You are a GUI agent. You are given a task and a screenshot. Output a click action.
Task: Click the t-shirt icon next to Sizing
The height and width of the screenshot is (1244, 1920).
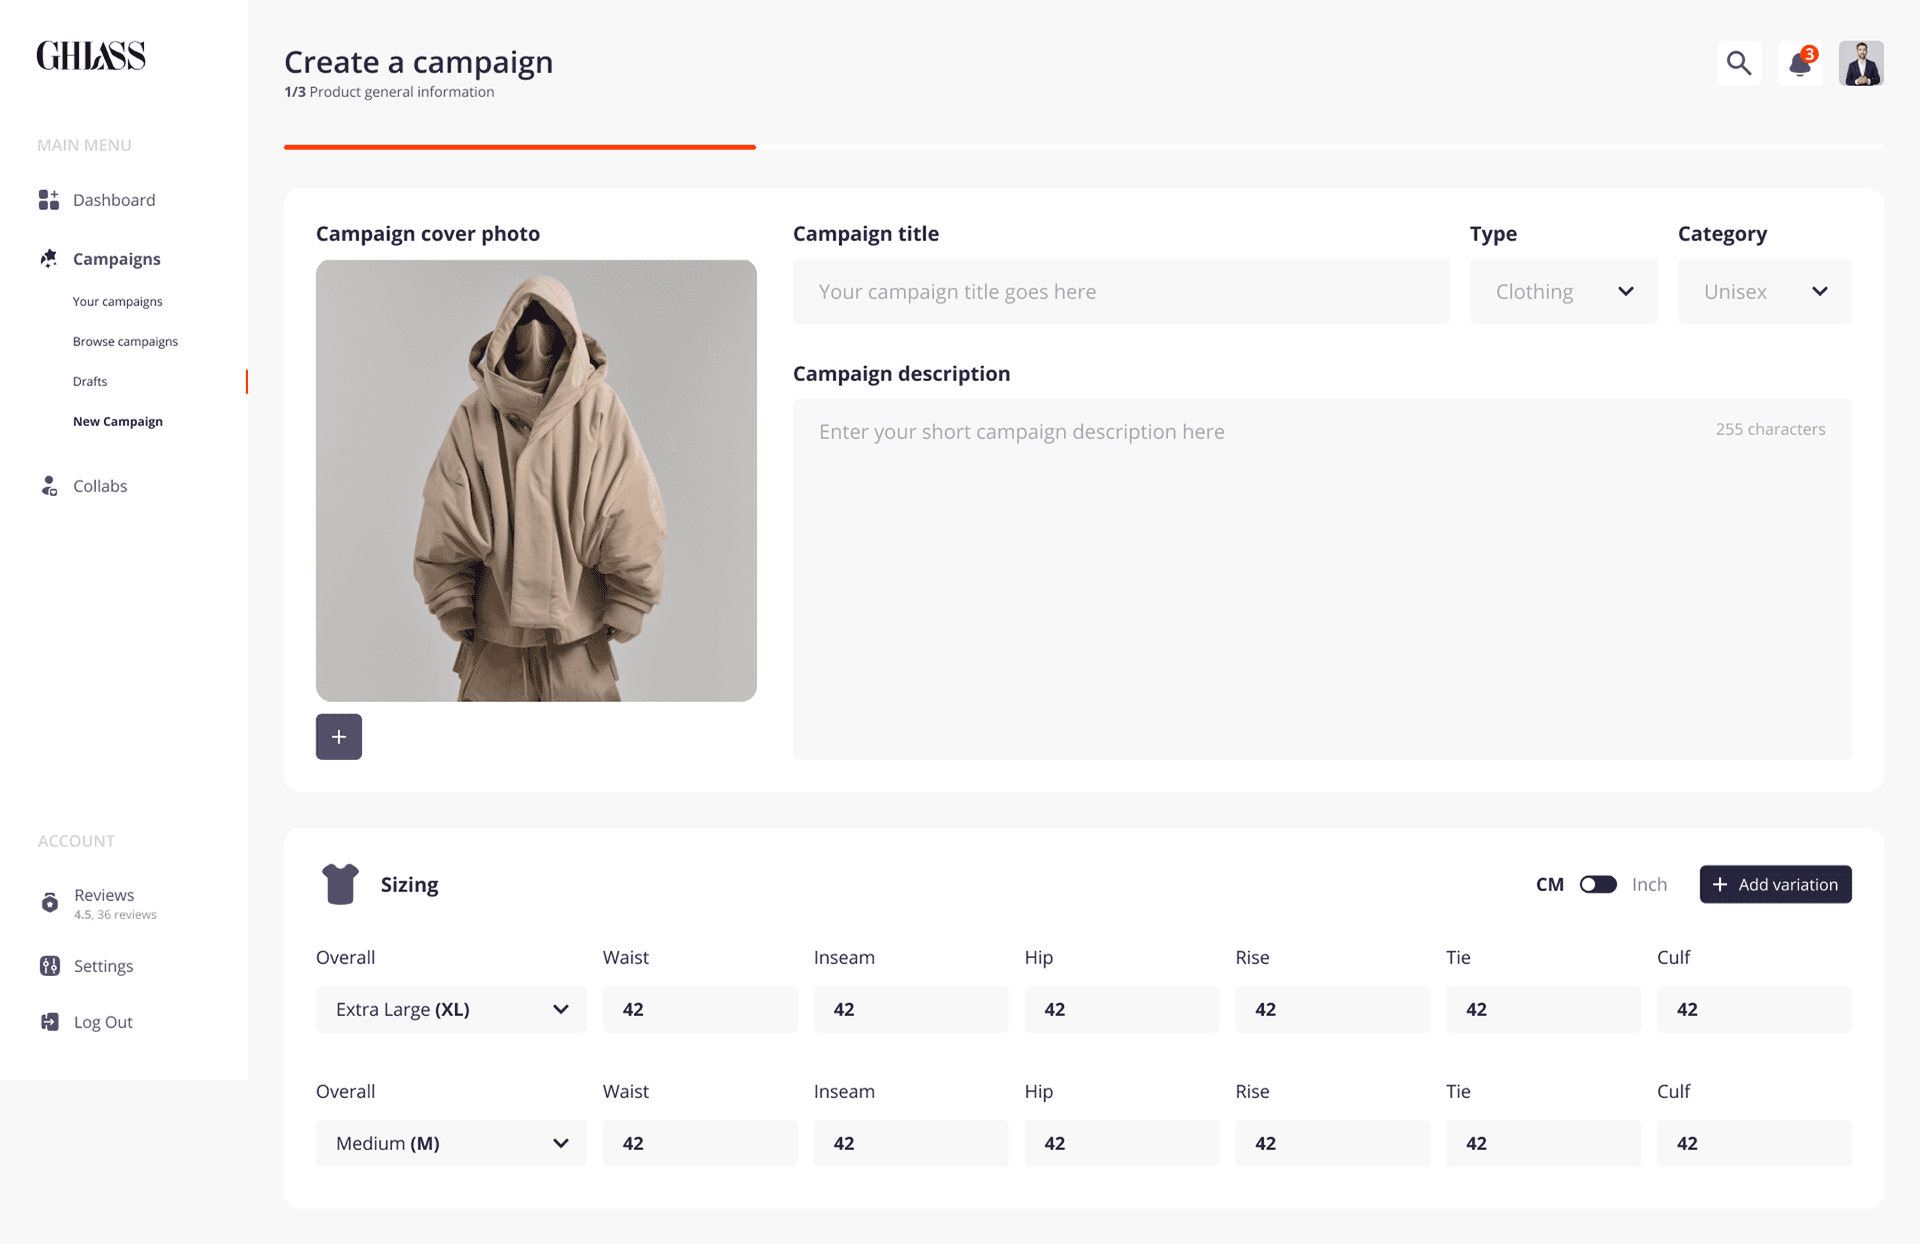pyautogui.click(x=340, y=884)
